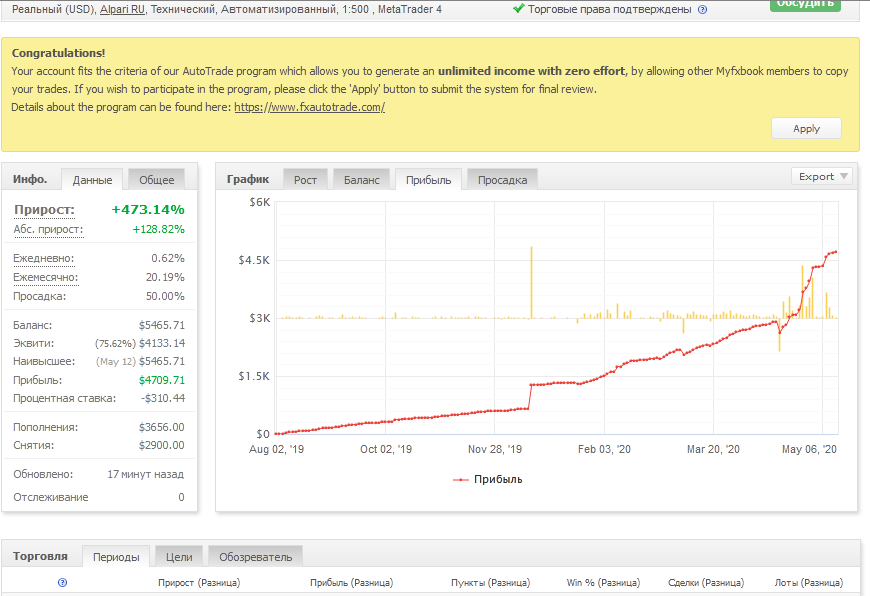This screenshot has width=870, height=596.
Task: Click the Пункты (Разница) column header
Action: click(490, 583)
